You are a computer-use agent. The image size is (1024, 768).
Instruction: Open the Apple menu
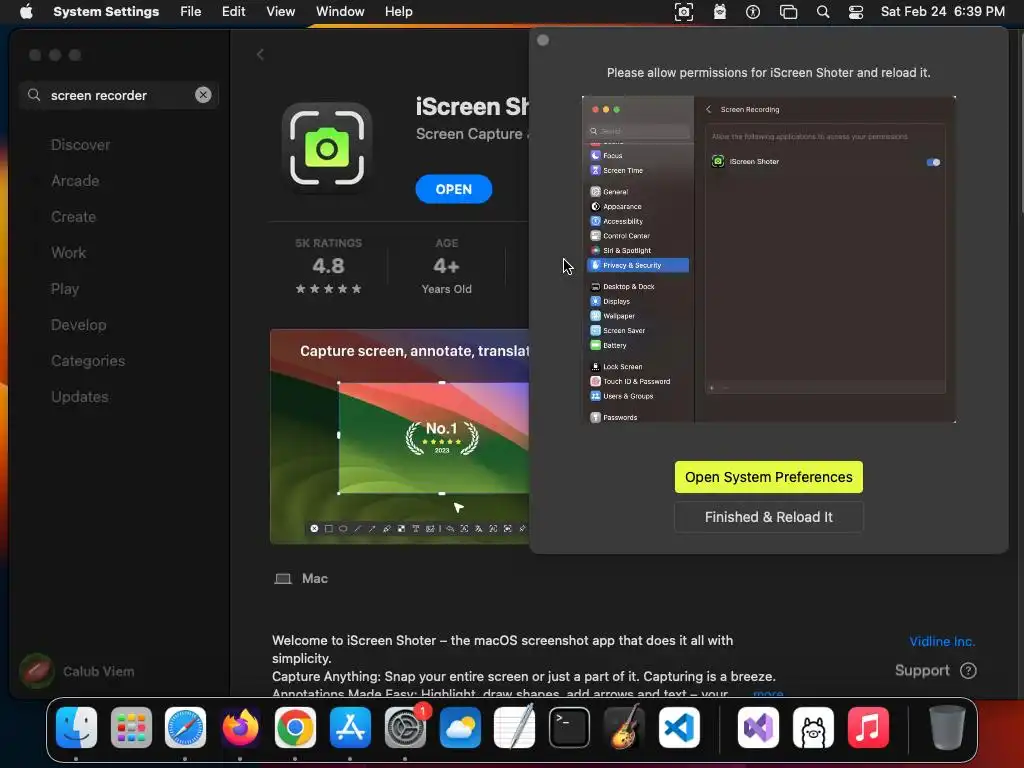coord(26,12)
